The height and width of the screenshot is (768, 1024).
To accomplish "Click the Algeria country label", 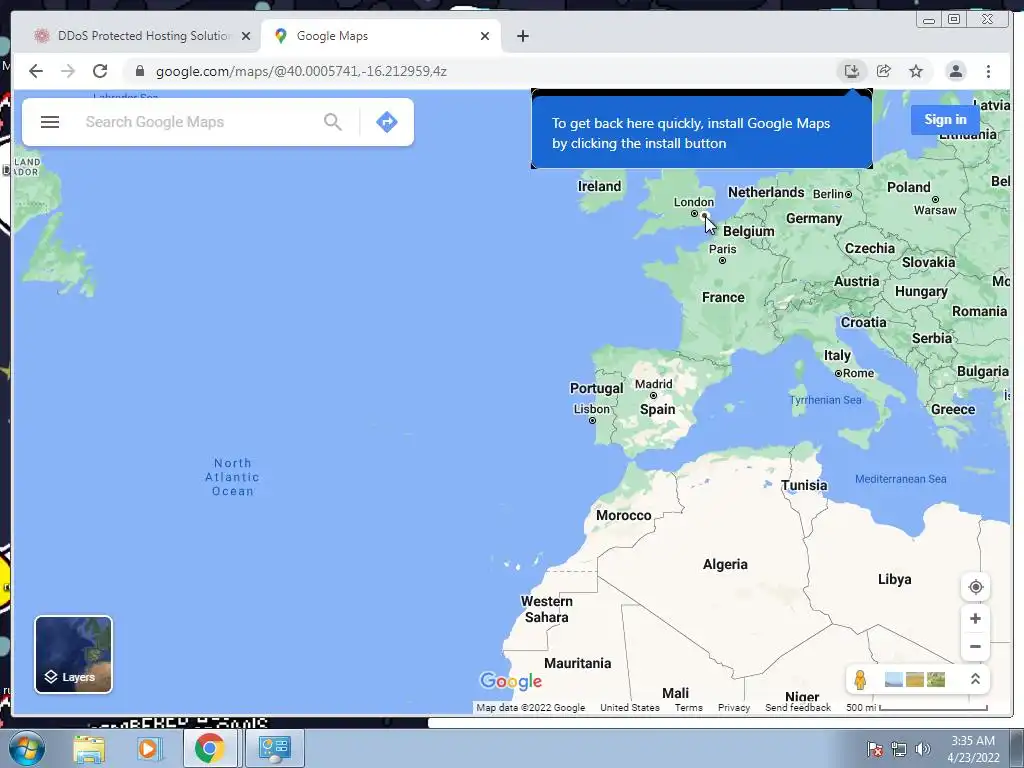I will [x=725, y=564].
